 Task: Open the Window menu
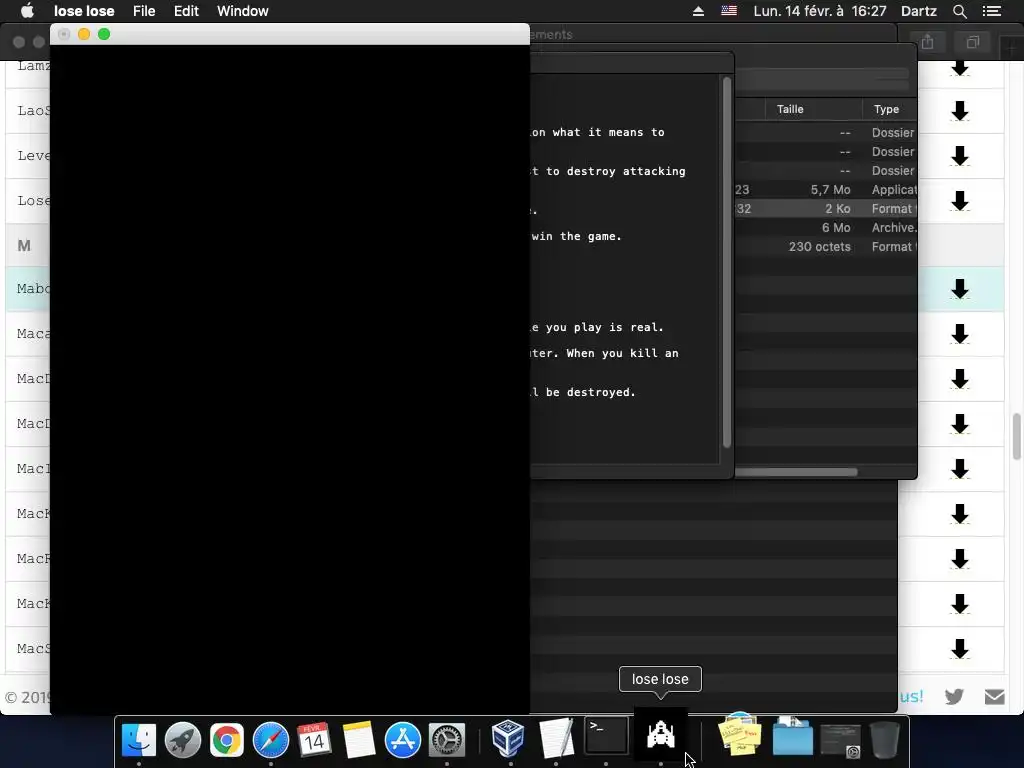coord(242,11)
